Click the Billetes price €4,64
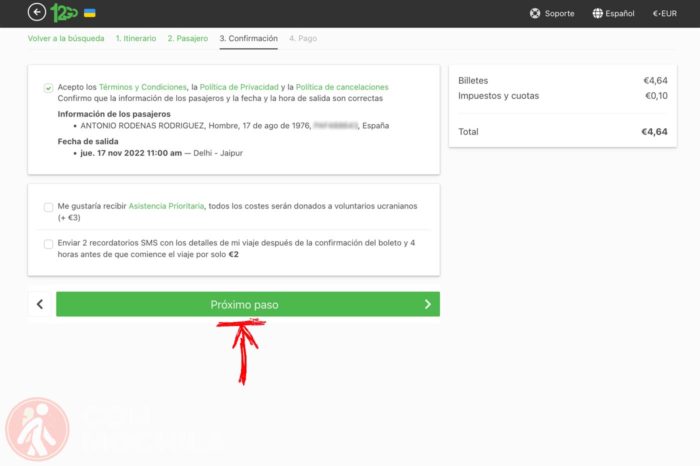This screenshot has height=466, width=700. (x=655, y=81)
